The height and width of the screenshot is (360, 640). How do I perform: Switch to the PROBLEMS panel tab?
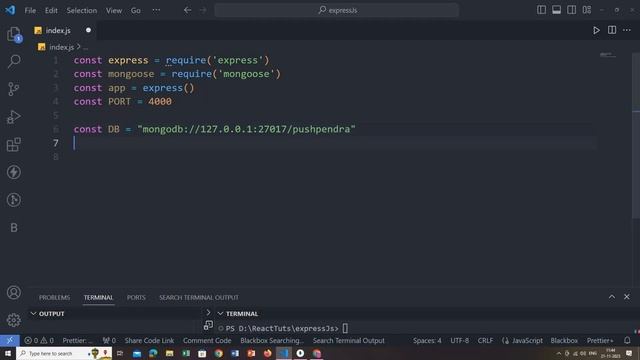click(54, 298)
